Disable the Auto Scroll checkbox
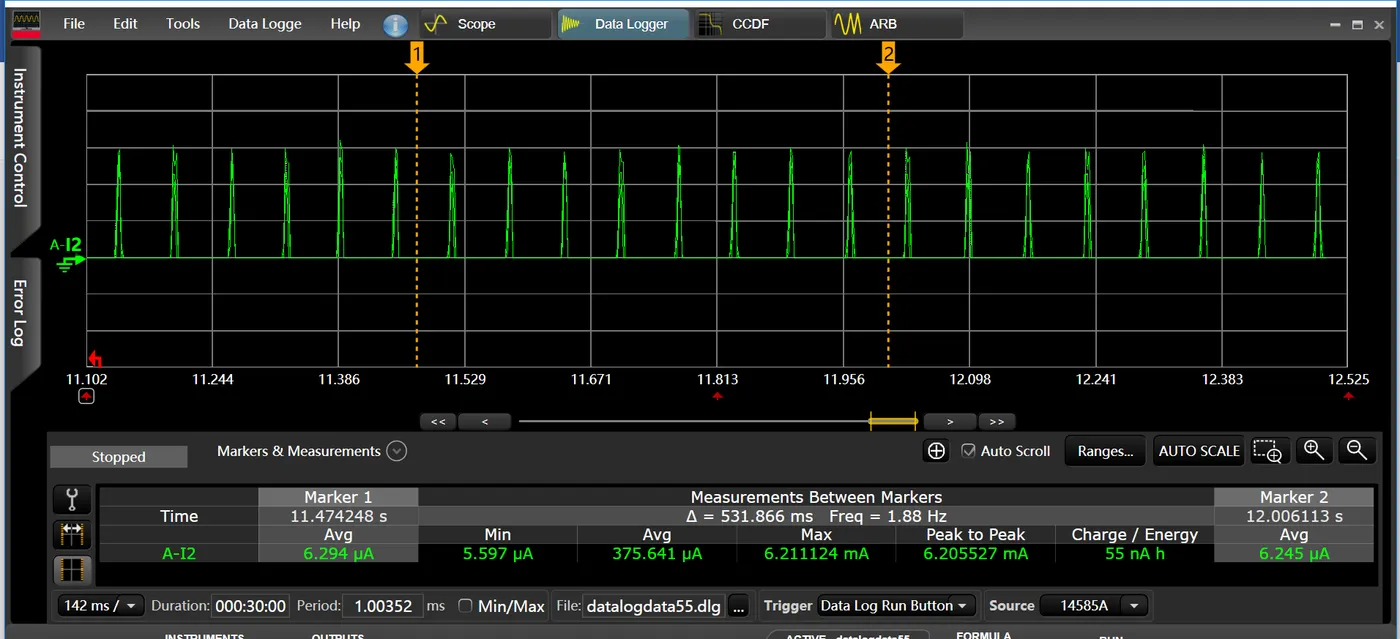Screen dimensions: 1400x639 (968, 451)
